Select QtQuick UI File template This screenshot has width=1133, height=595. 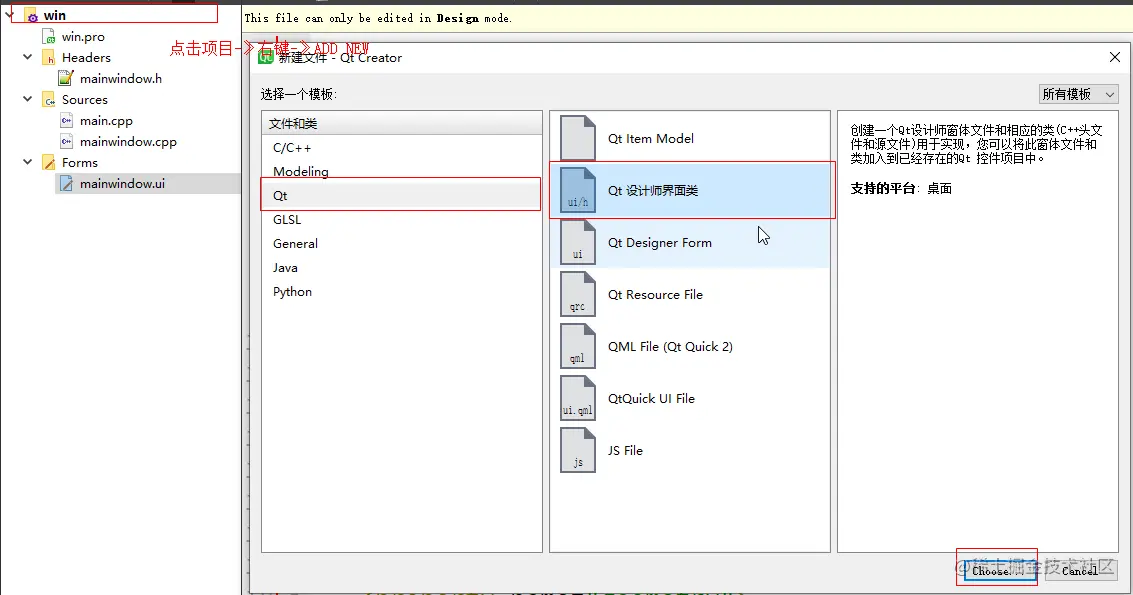coord(690,398)
